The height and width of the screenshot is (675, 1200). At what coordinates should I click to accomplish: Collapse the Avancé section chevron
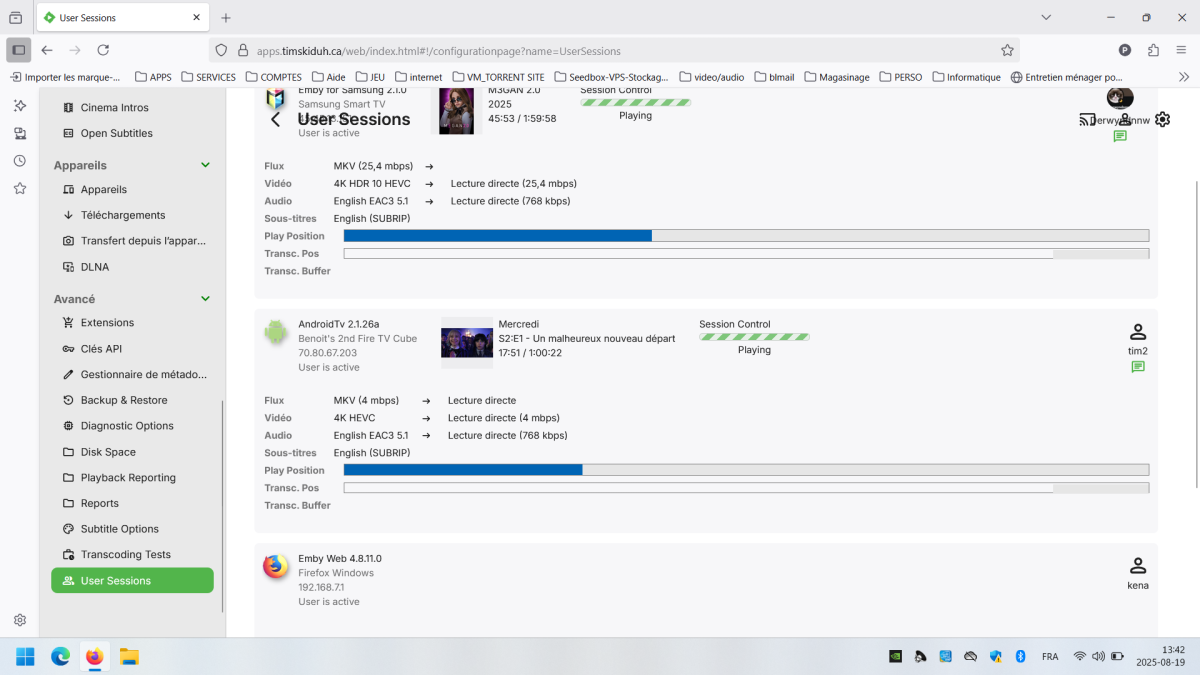pos(206,299)
